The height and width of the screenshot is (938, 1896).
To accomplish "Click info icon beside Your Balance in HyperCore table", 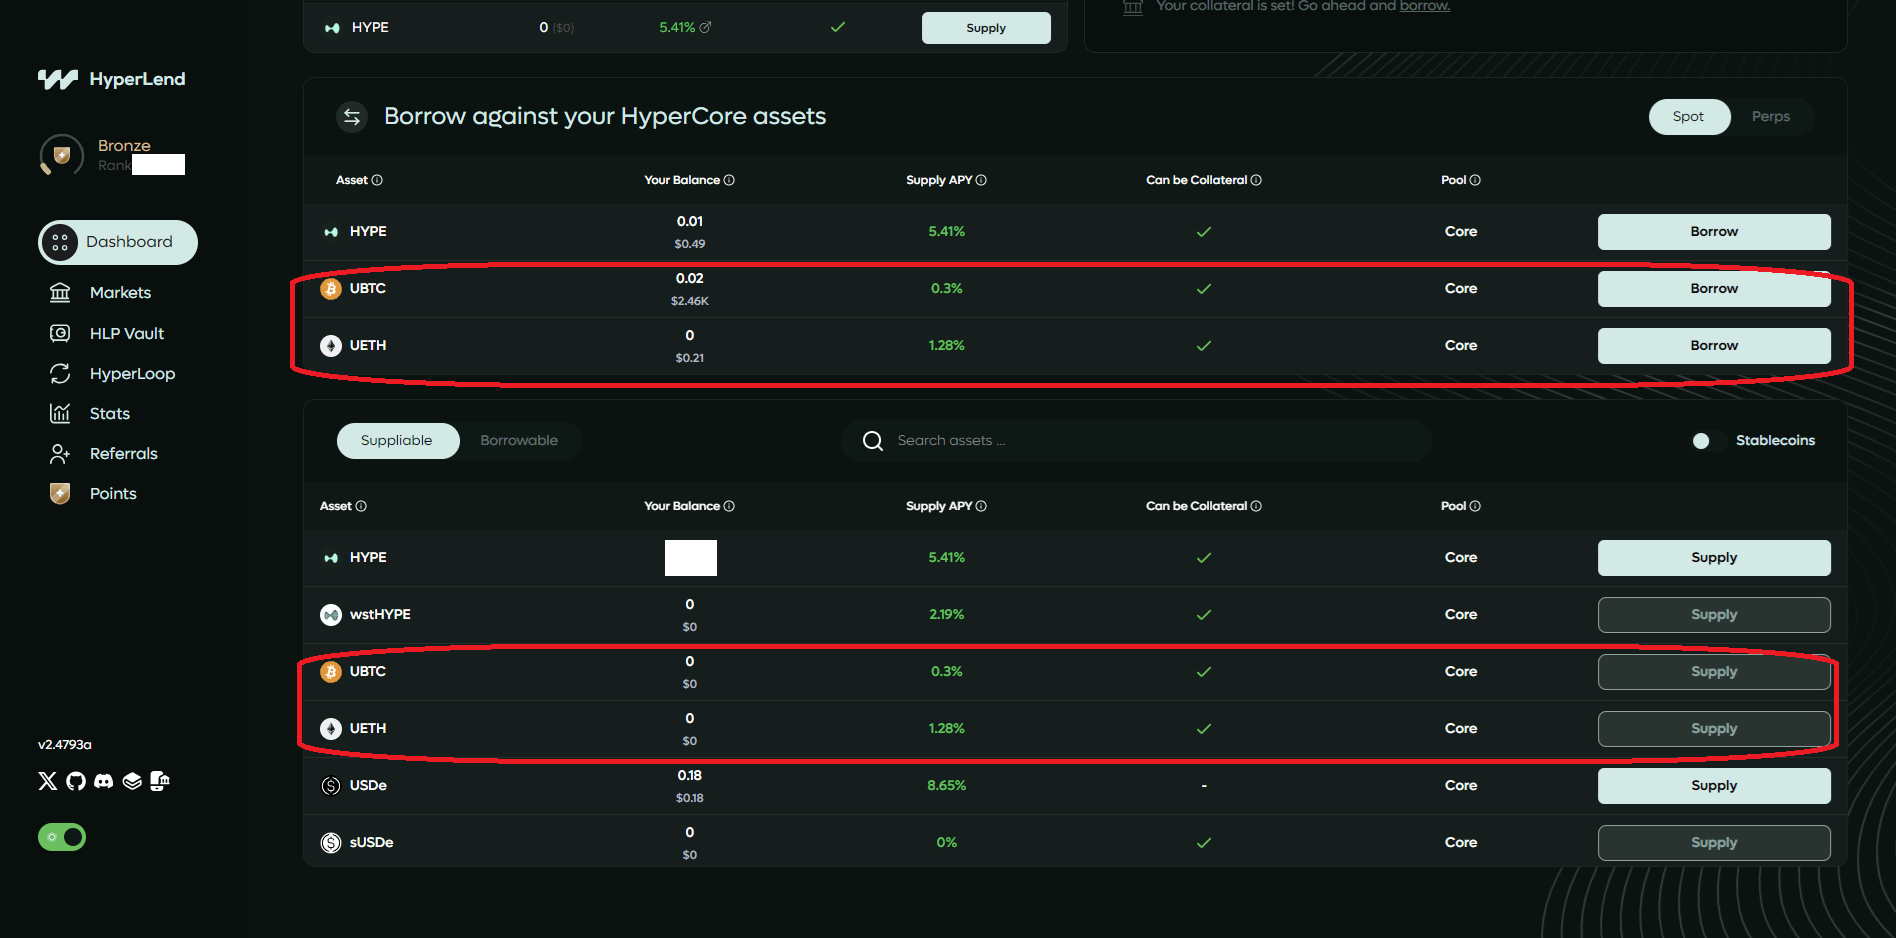I will 729,180.
